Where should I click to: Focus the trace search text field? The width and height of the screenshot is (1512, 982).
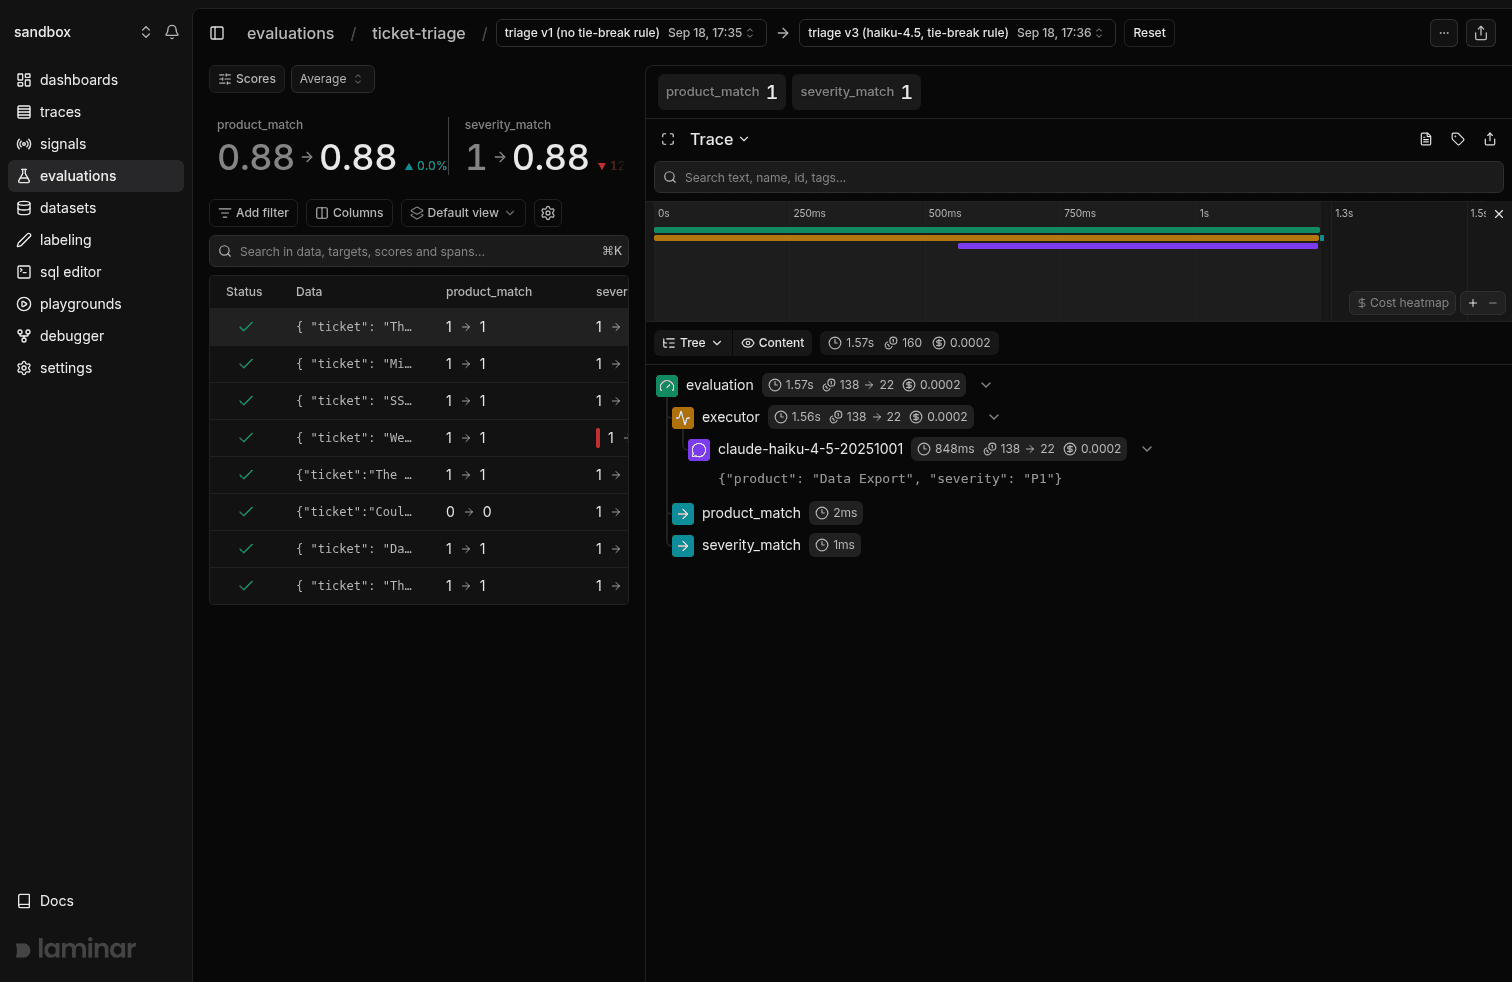(1079, 178)
